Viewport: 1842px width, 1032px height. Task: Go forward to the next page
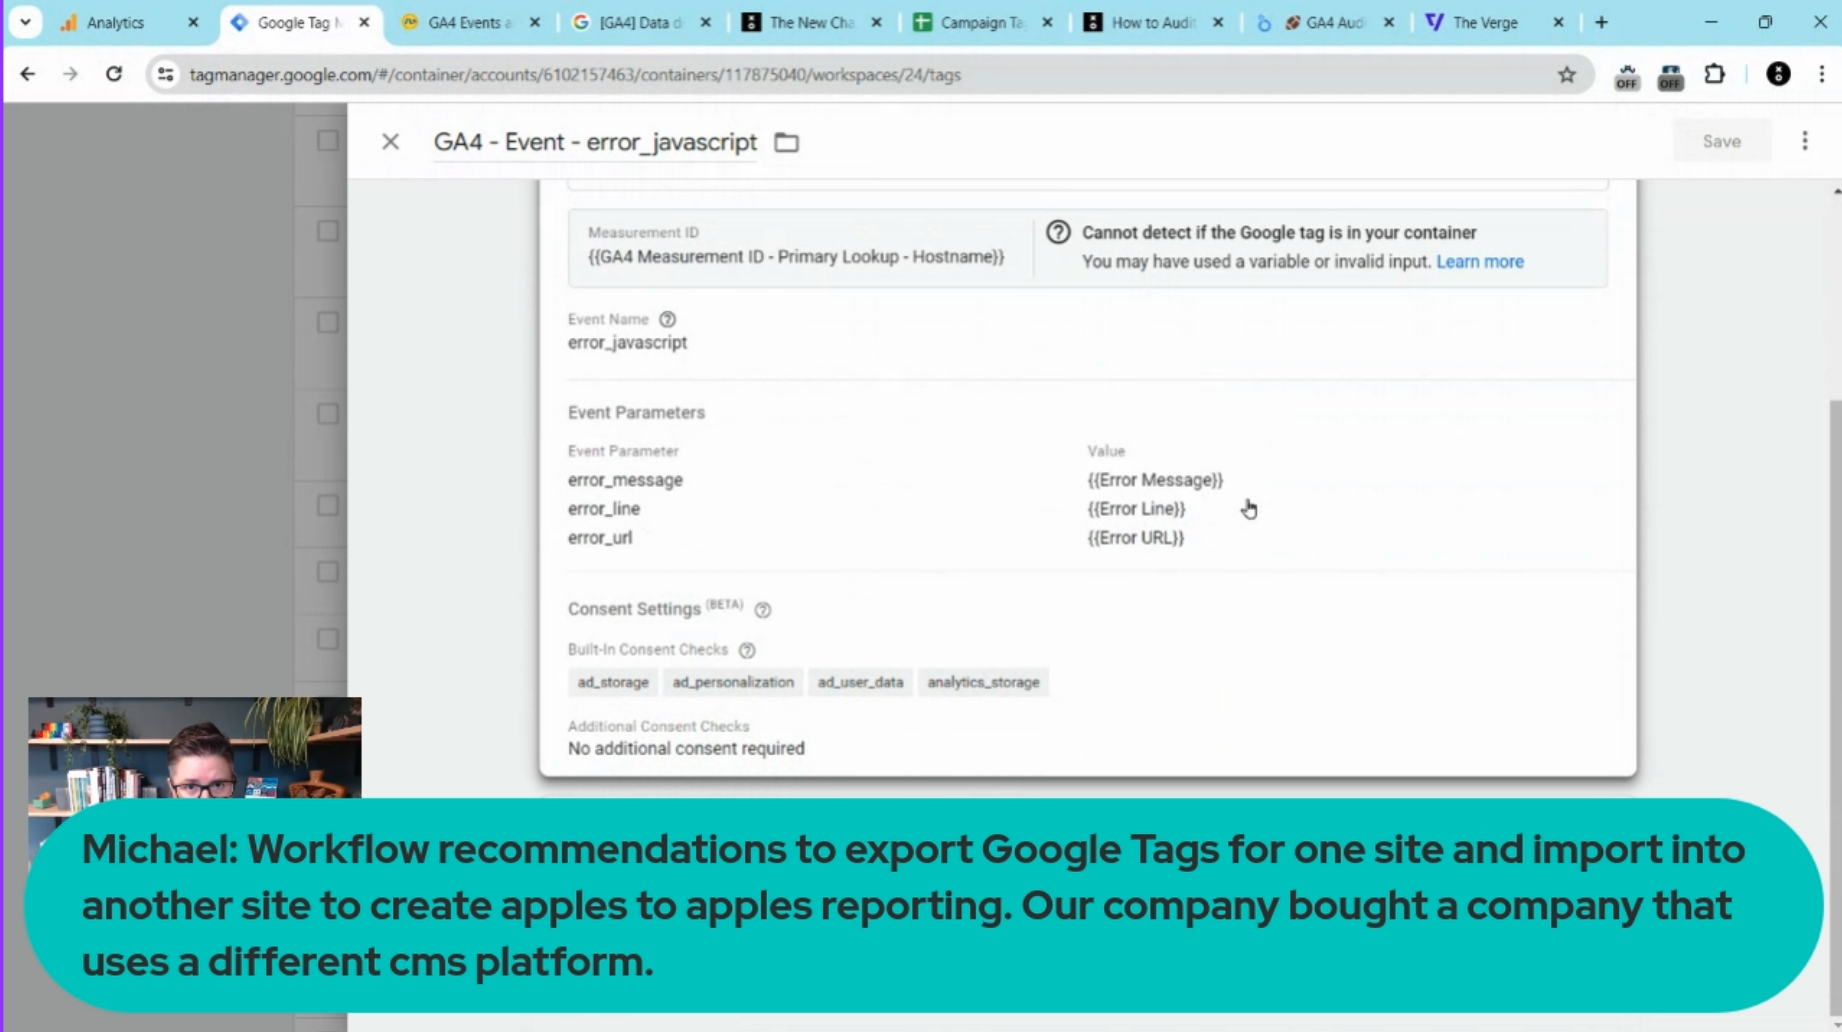tap(70, 74)
